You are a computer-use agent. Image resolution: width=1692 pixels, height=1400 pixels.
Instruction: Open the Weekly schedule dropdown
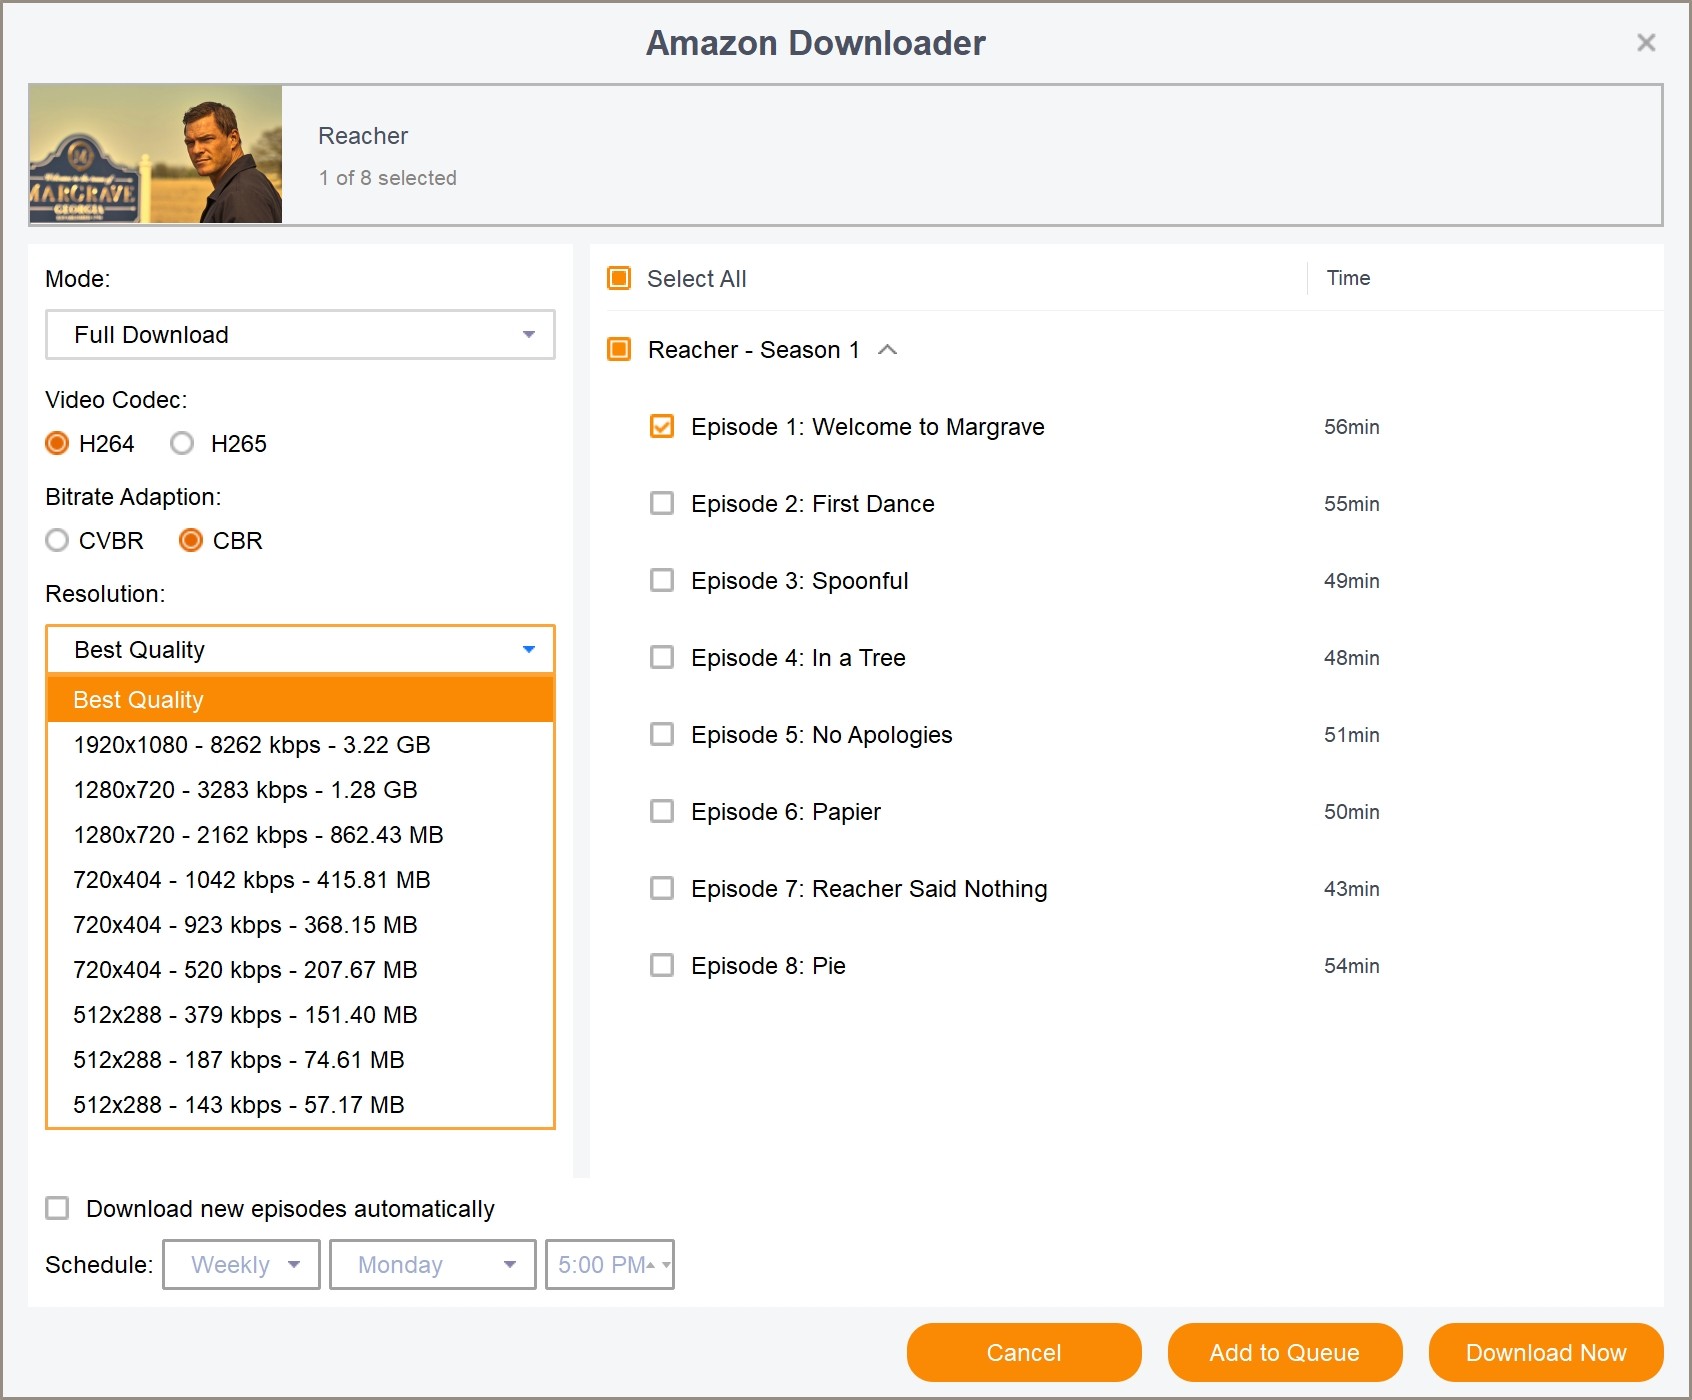point(242,1265)
